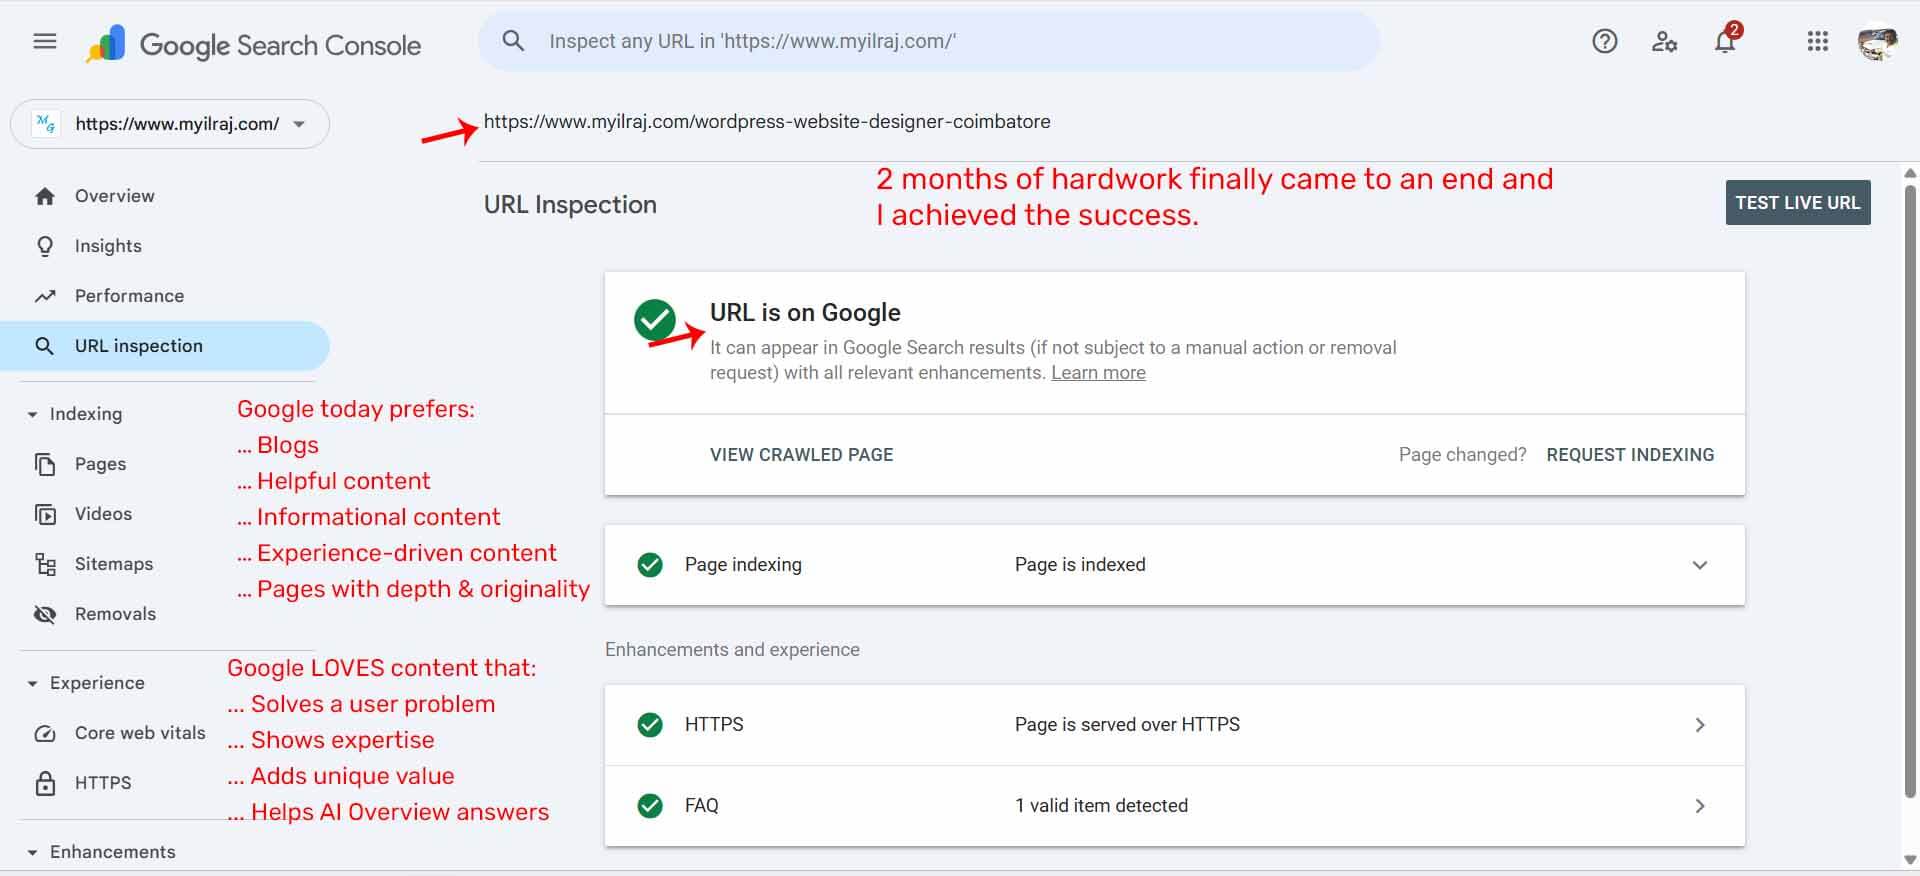Screen dimensions: 1920x876
Task: Open Users and permissions settings icon
Action: pyautogui.click(x=1664, y=42)
